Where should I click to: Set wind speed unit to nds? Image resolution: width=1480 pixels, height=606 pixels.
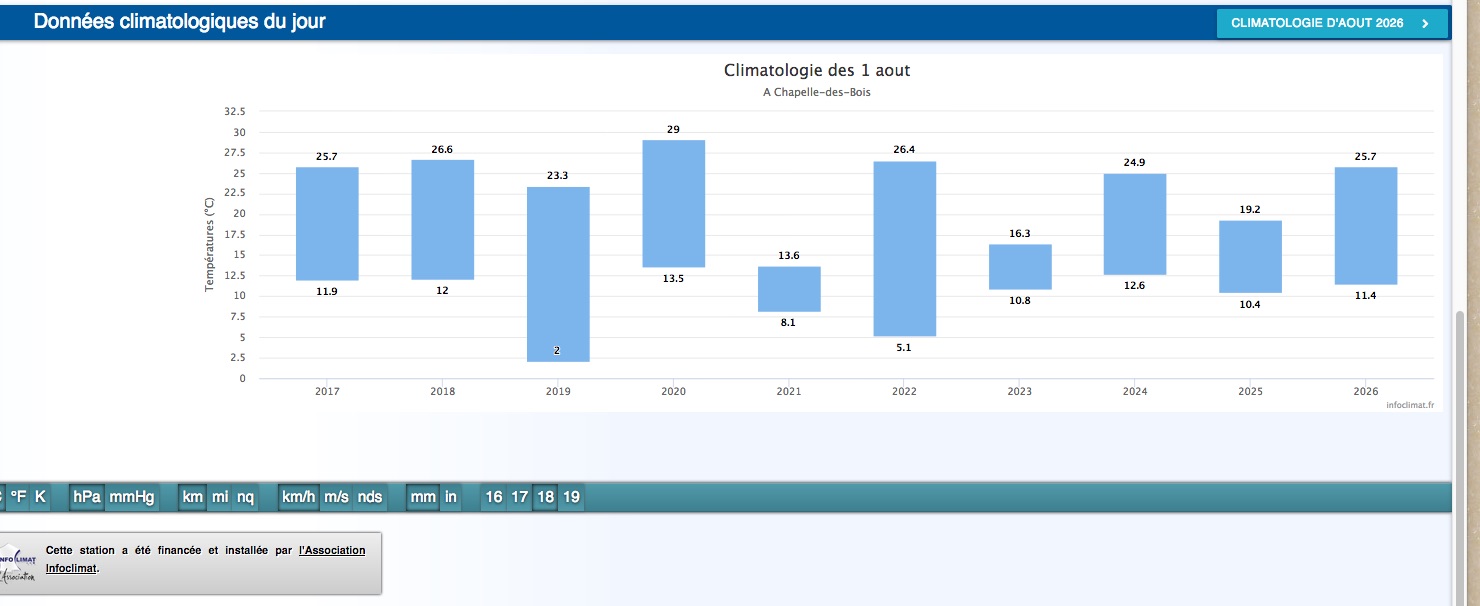point(370,497)
